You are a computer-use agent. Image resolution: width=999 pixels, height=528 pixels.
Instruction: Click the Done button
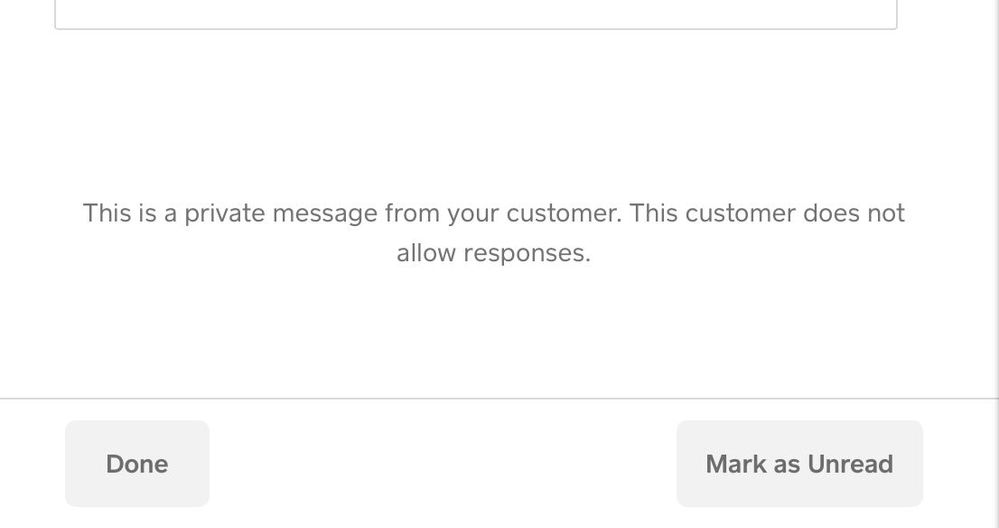(137, 464)
